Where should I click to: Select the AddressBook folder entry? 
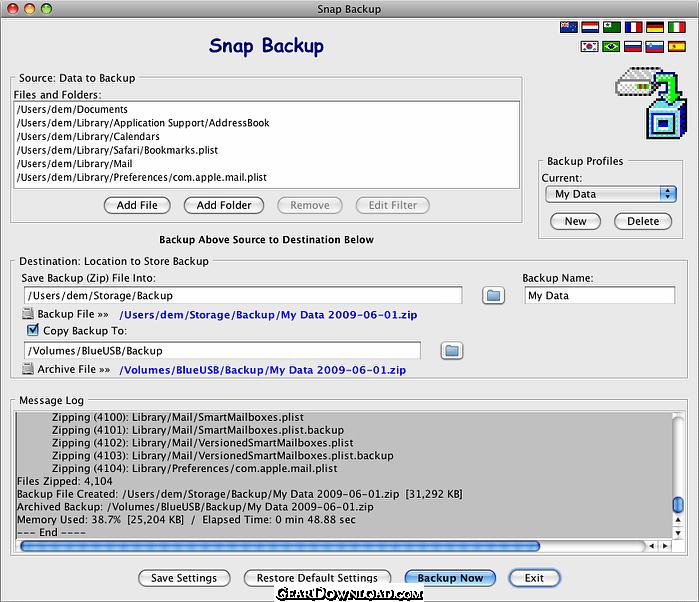[x=267, y=123]
